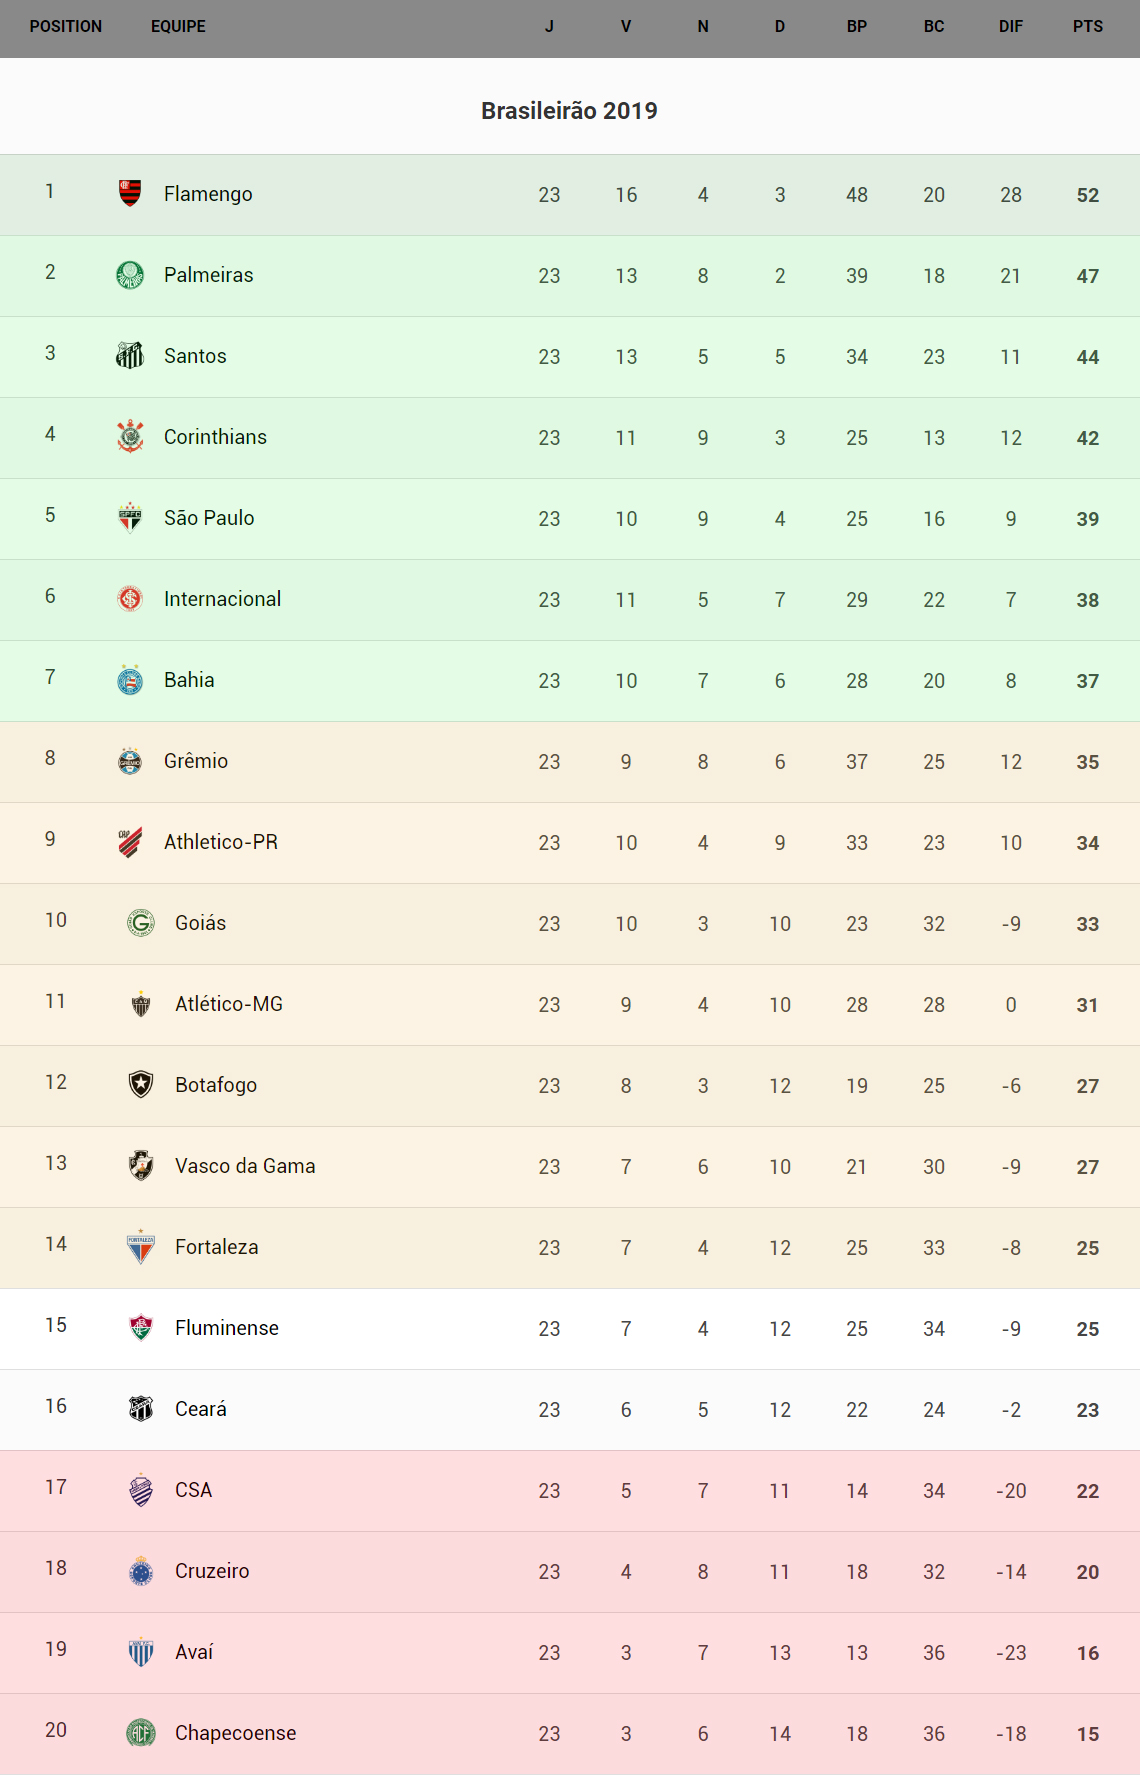Viewport: 1140px width, 1776px height.
Task: Click the Chapecoense club crest
Action: point(141,1732)
